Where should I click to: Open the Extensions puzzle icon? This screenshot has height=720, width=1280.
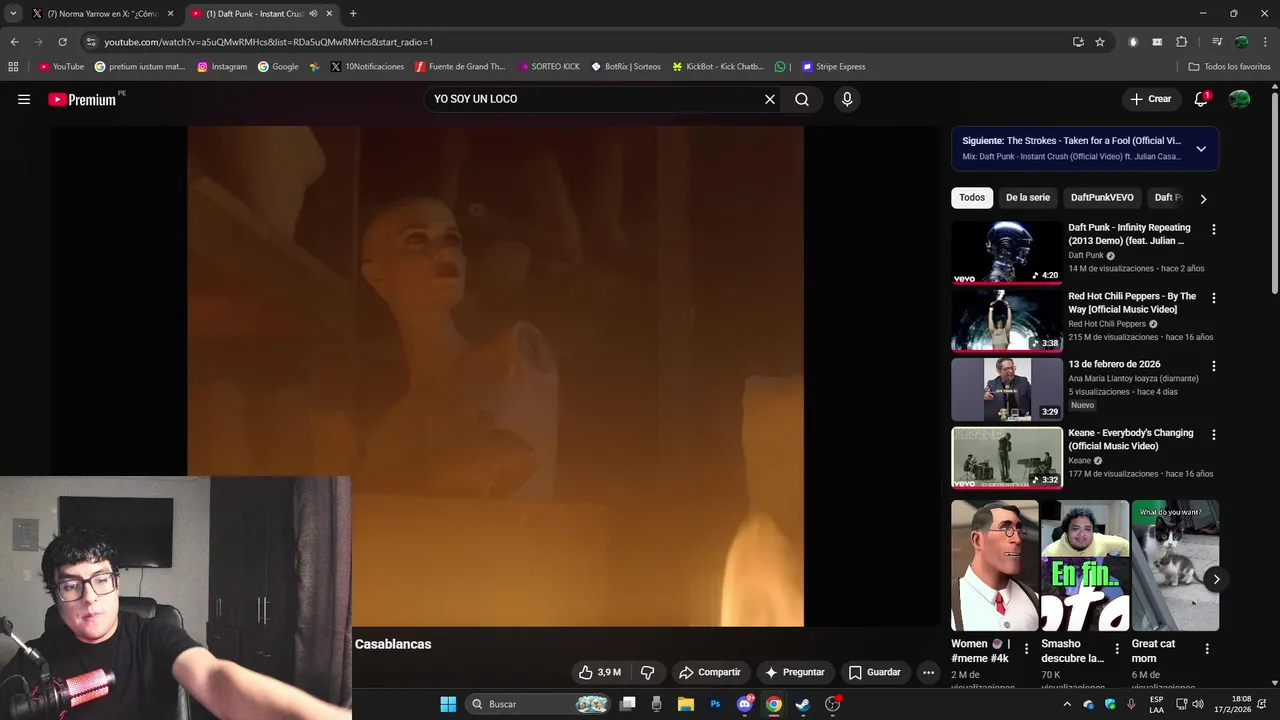coord(1181,42)
